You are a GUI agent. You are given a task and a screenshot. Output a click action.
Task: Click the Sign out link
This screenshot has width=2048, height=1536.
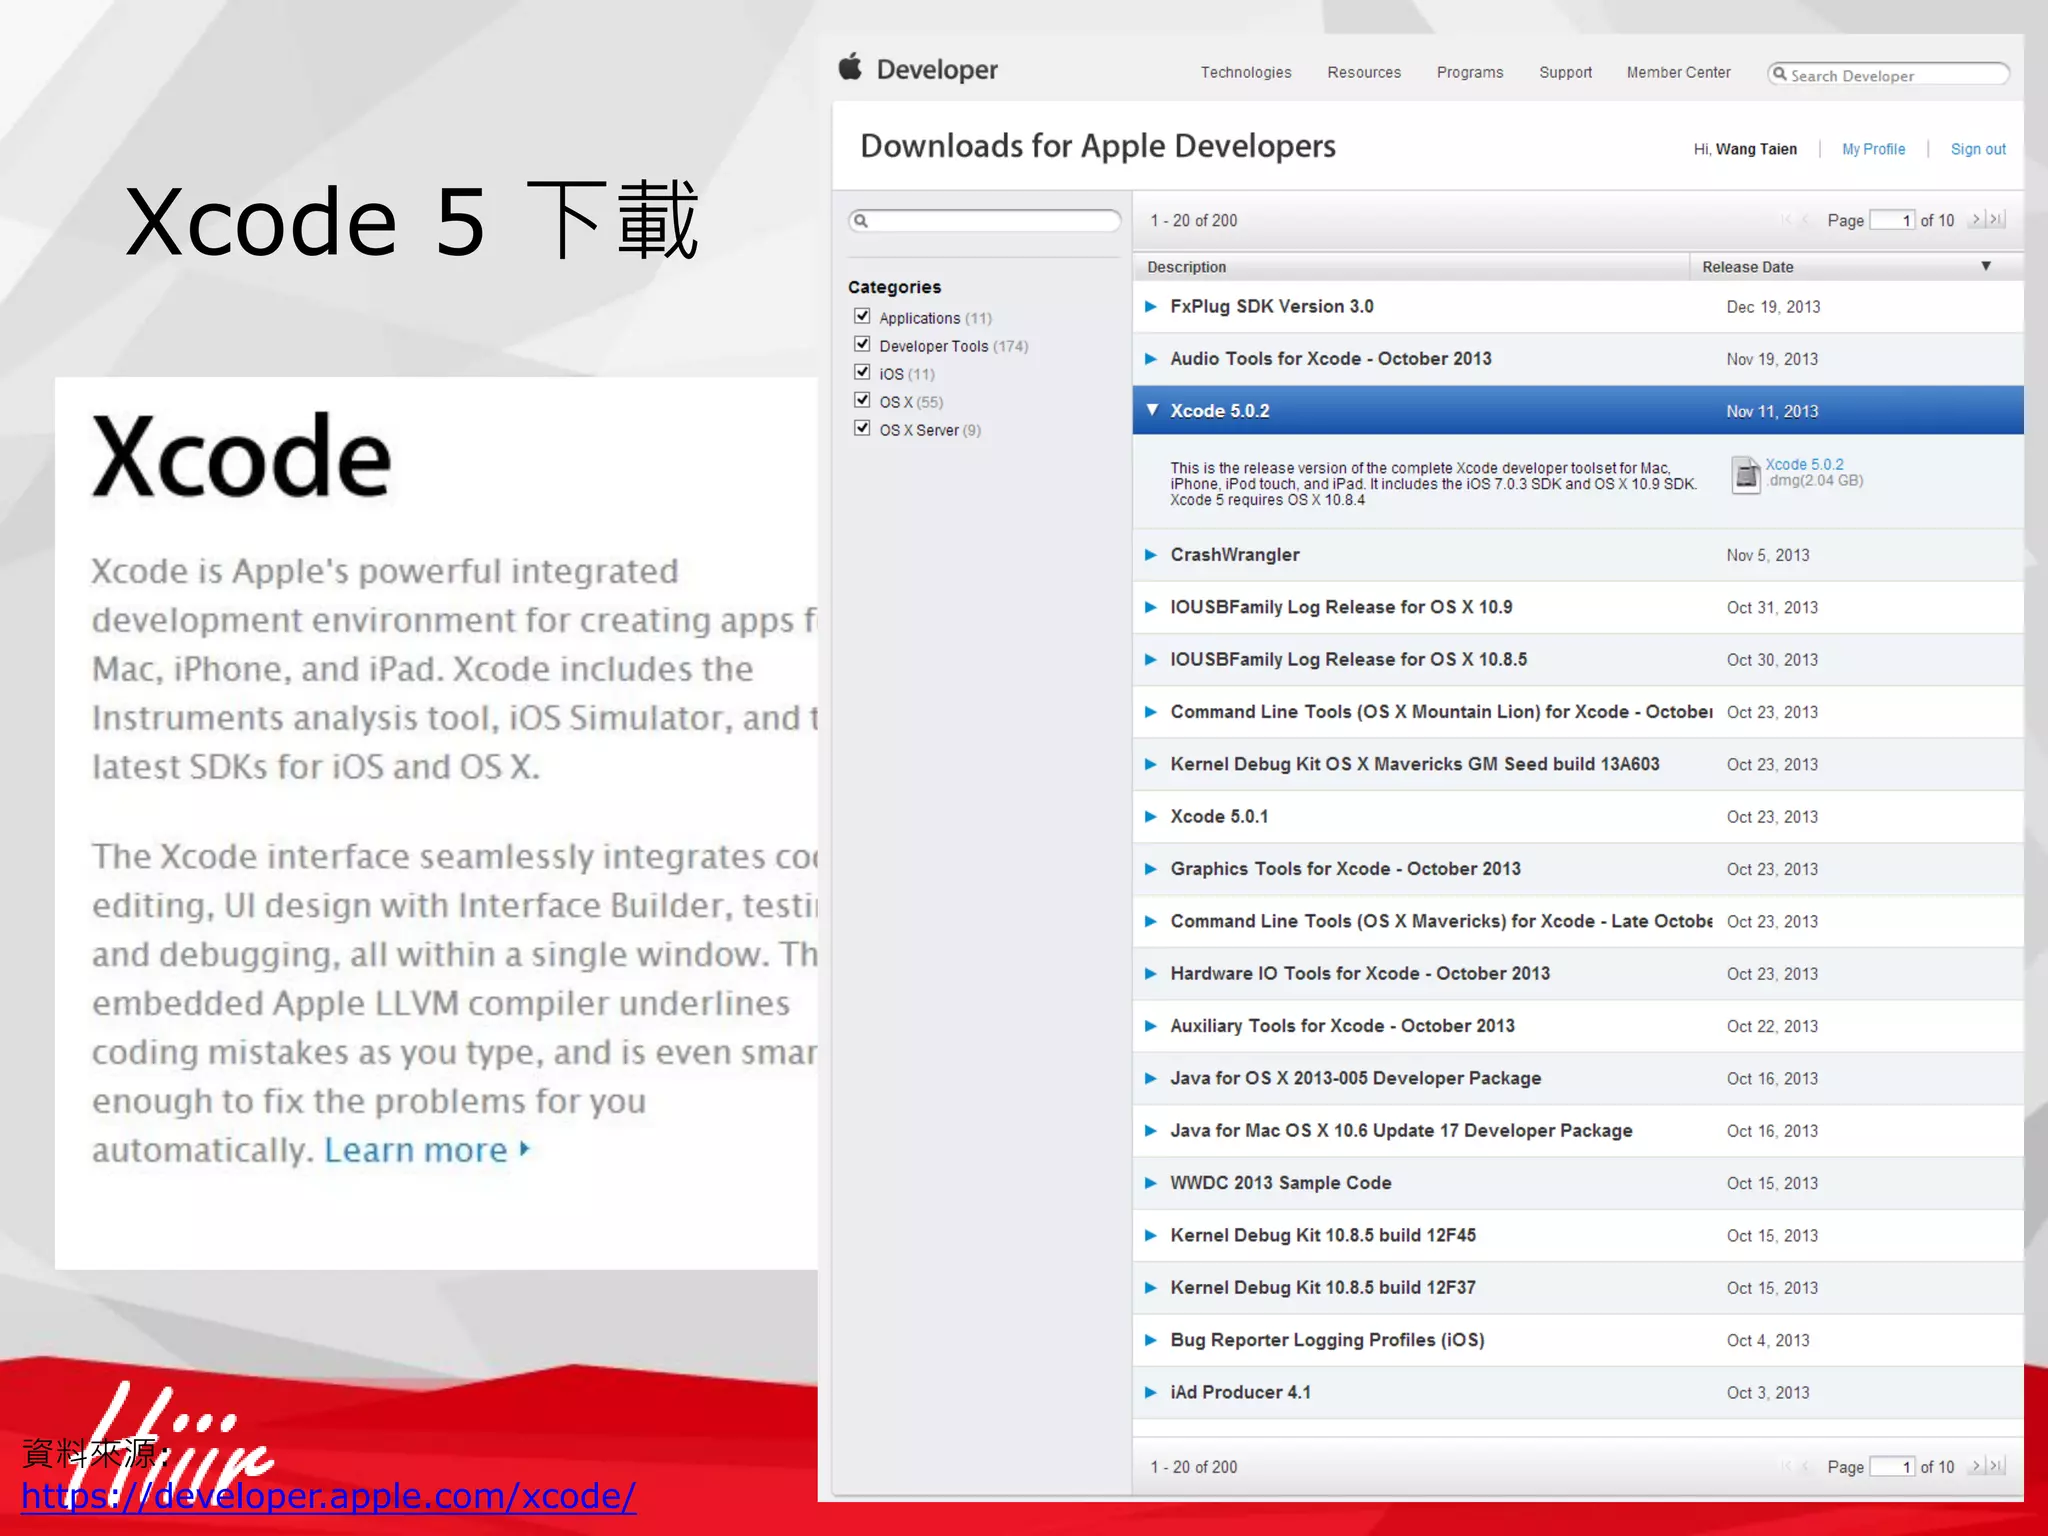tap(1978, 149)
